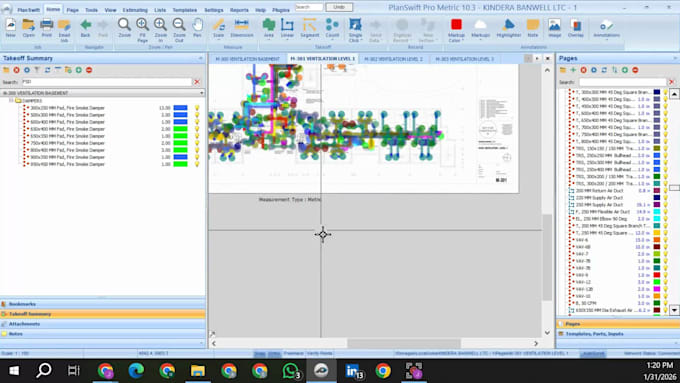This screenshot has width=680, height=383.
Task: Click the Print icon in ribbon
Action: point(46,25)
